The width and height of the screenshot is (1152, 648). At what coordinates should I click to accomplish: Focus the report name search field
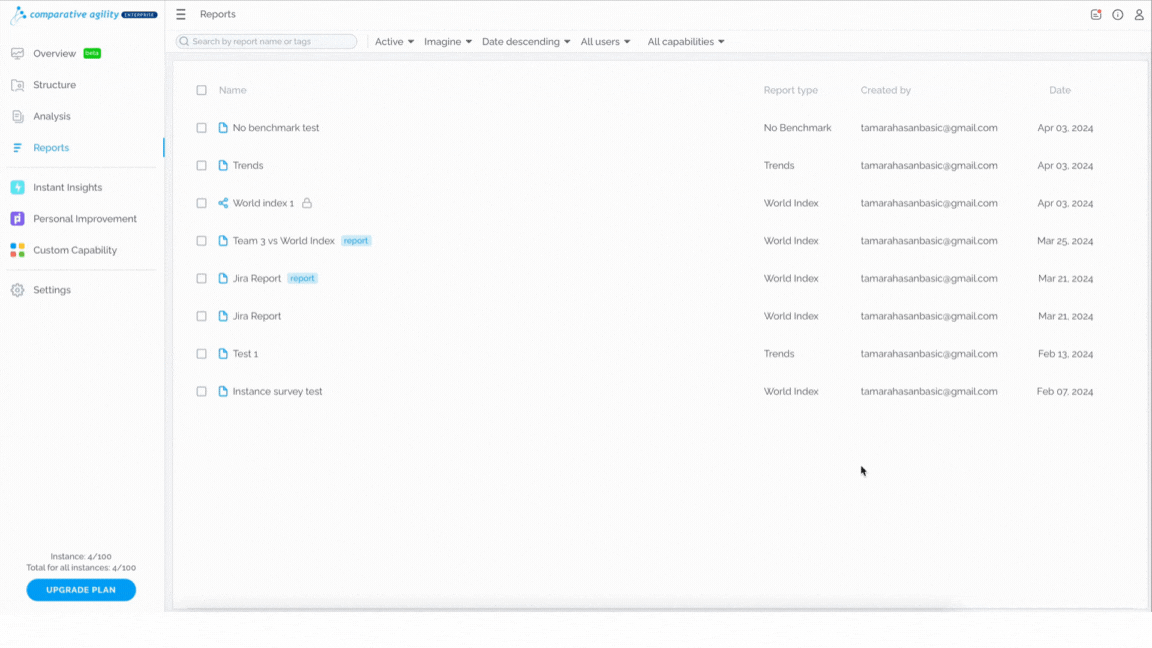(266, 42)
